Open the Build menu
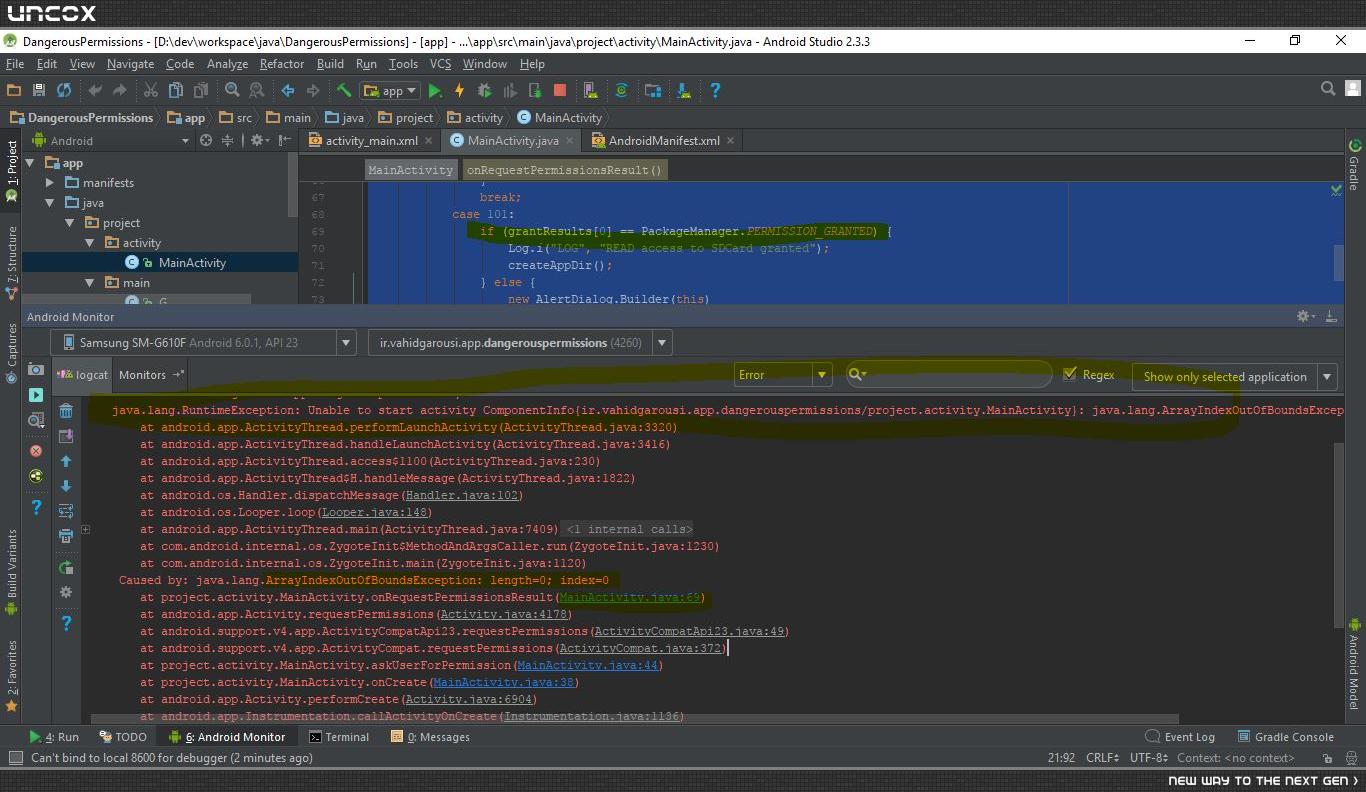This screenshot has width=1366, height=792. pyautogui.click(x=330, y=64)
